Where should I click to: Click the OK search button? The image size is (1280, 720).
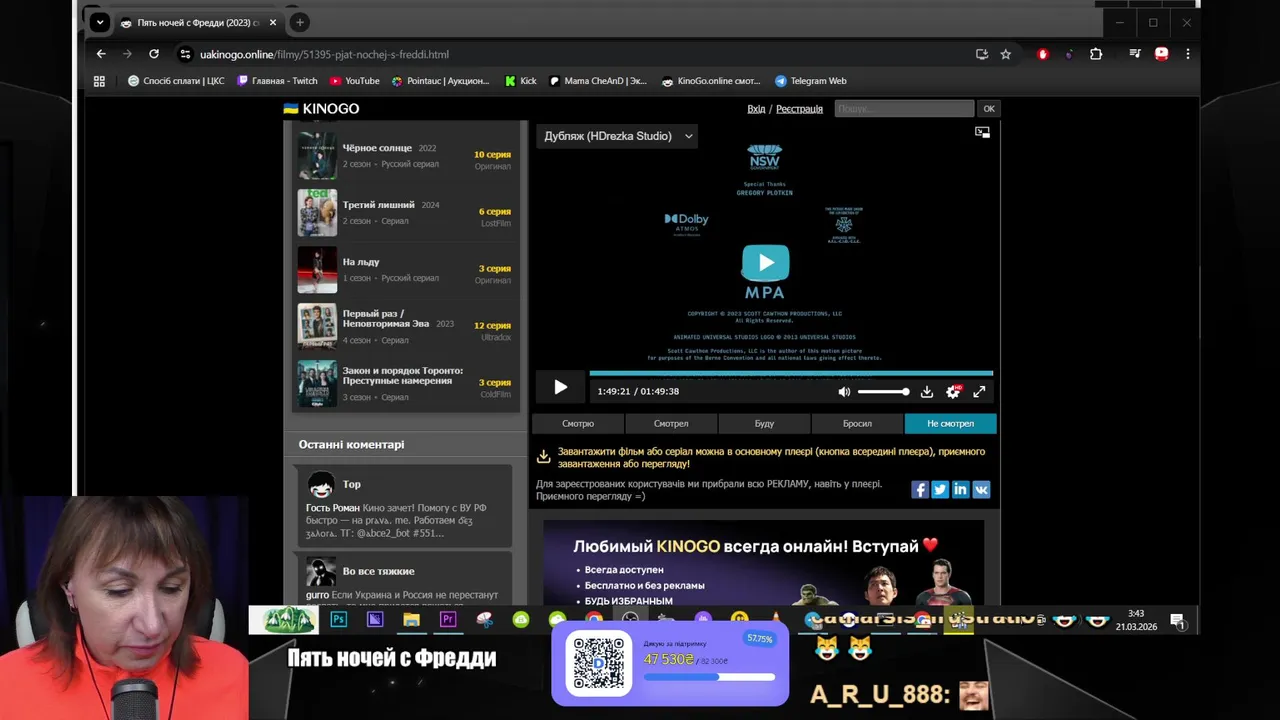pyautogui.click(x=989, y=109)
